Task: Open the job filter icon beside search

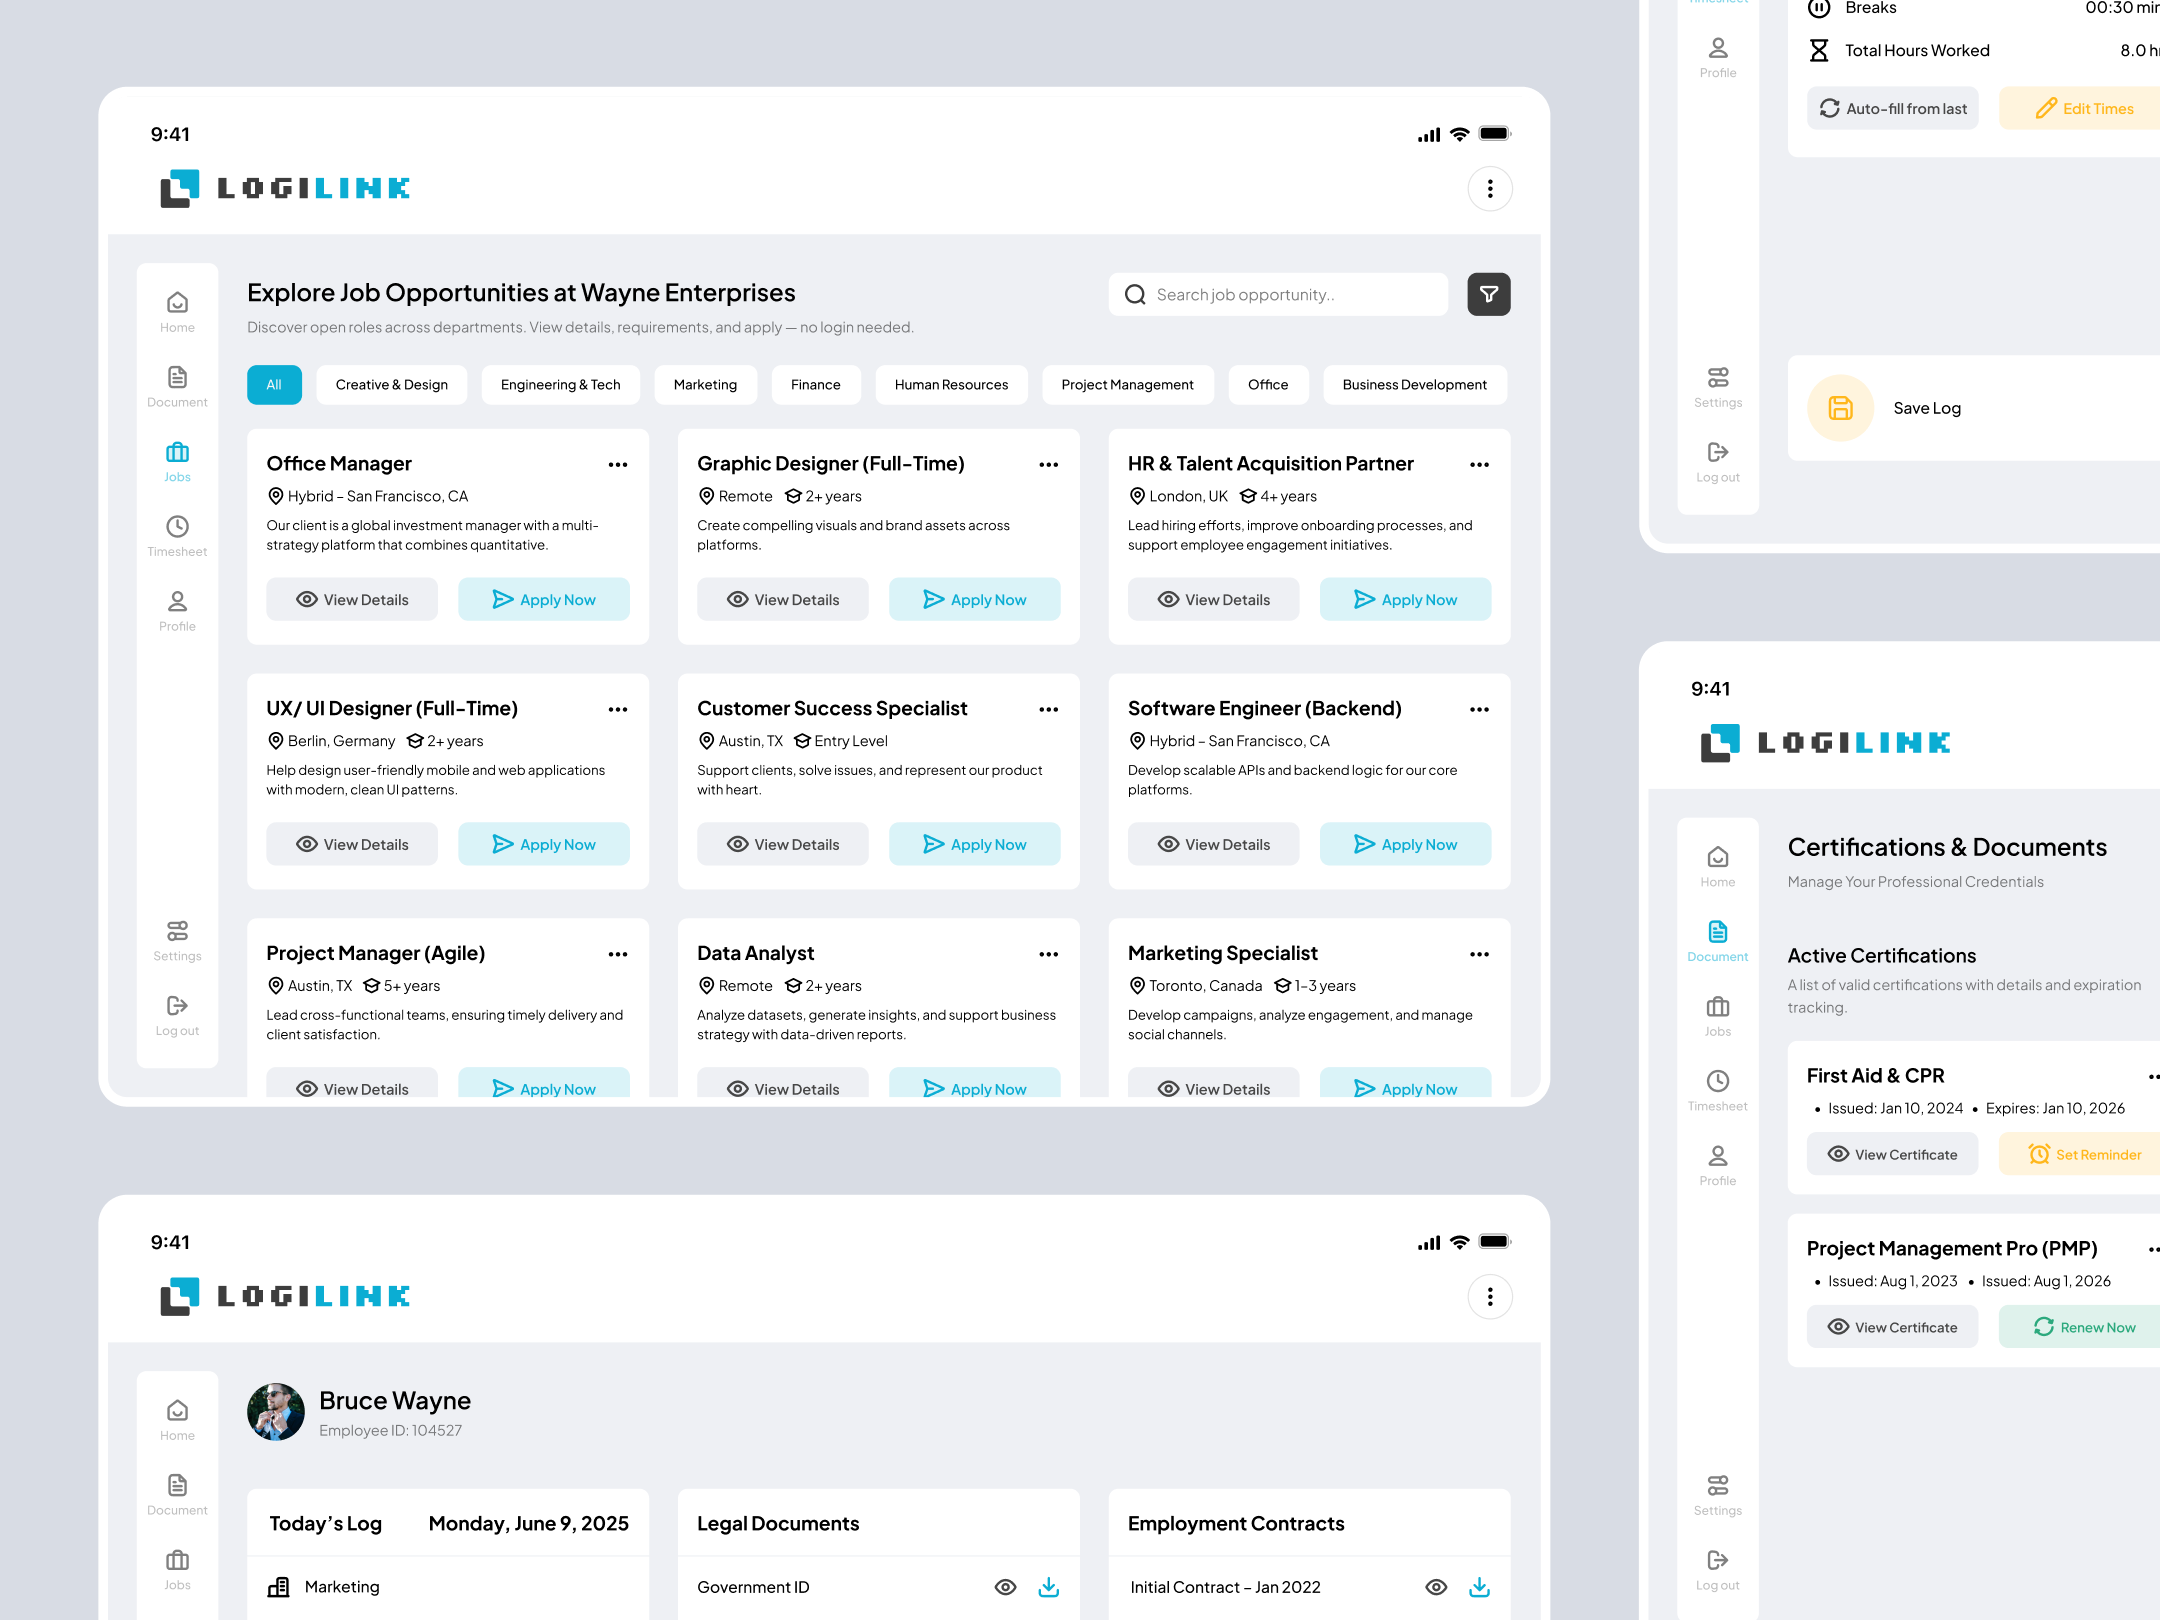Action: click(x=1489, y=294)
